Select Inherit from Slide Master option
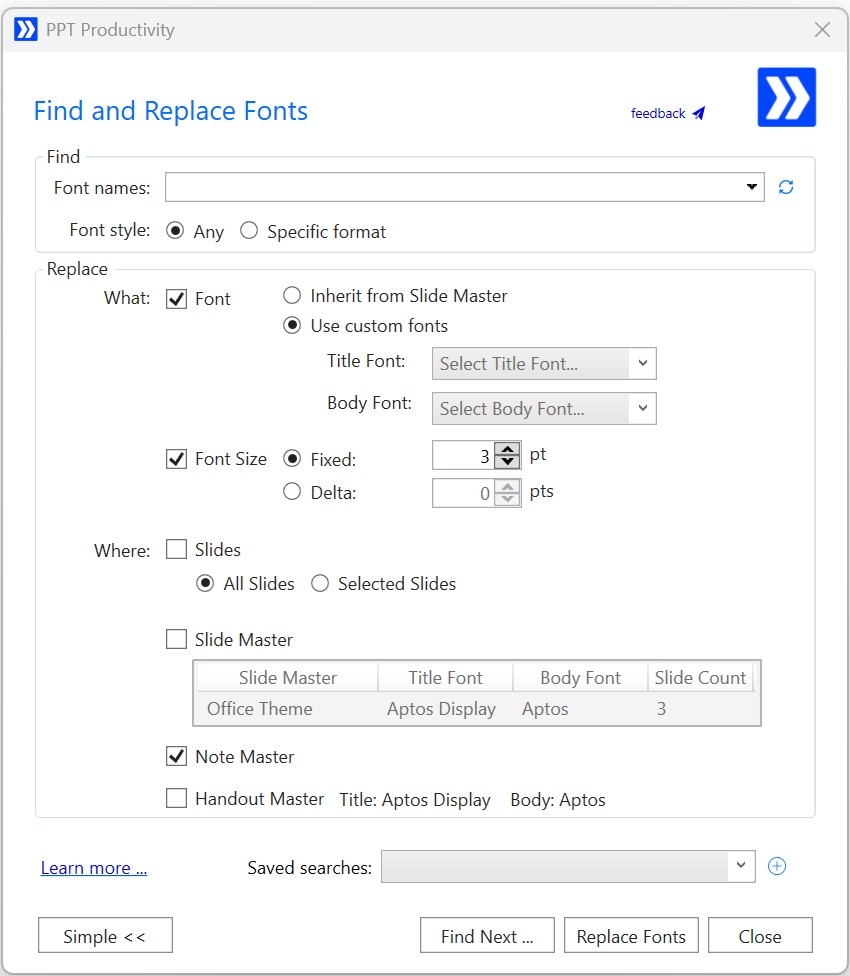 click(292, 295)
